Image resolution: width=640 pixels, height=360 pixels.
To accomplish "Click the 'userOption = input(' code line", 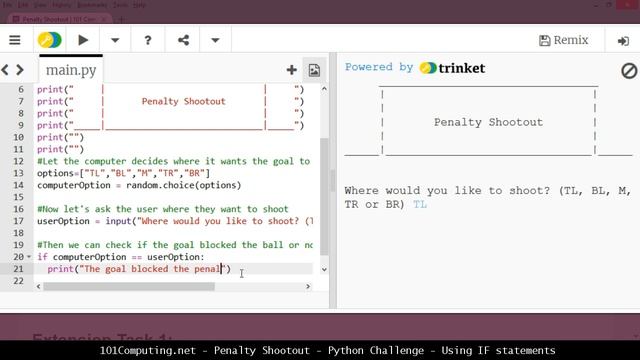I will [176, 221].
